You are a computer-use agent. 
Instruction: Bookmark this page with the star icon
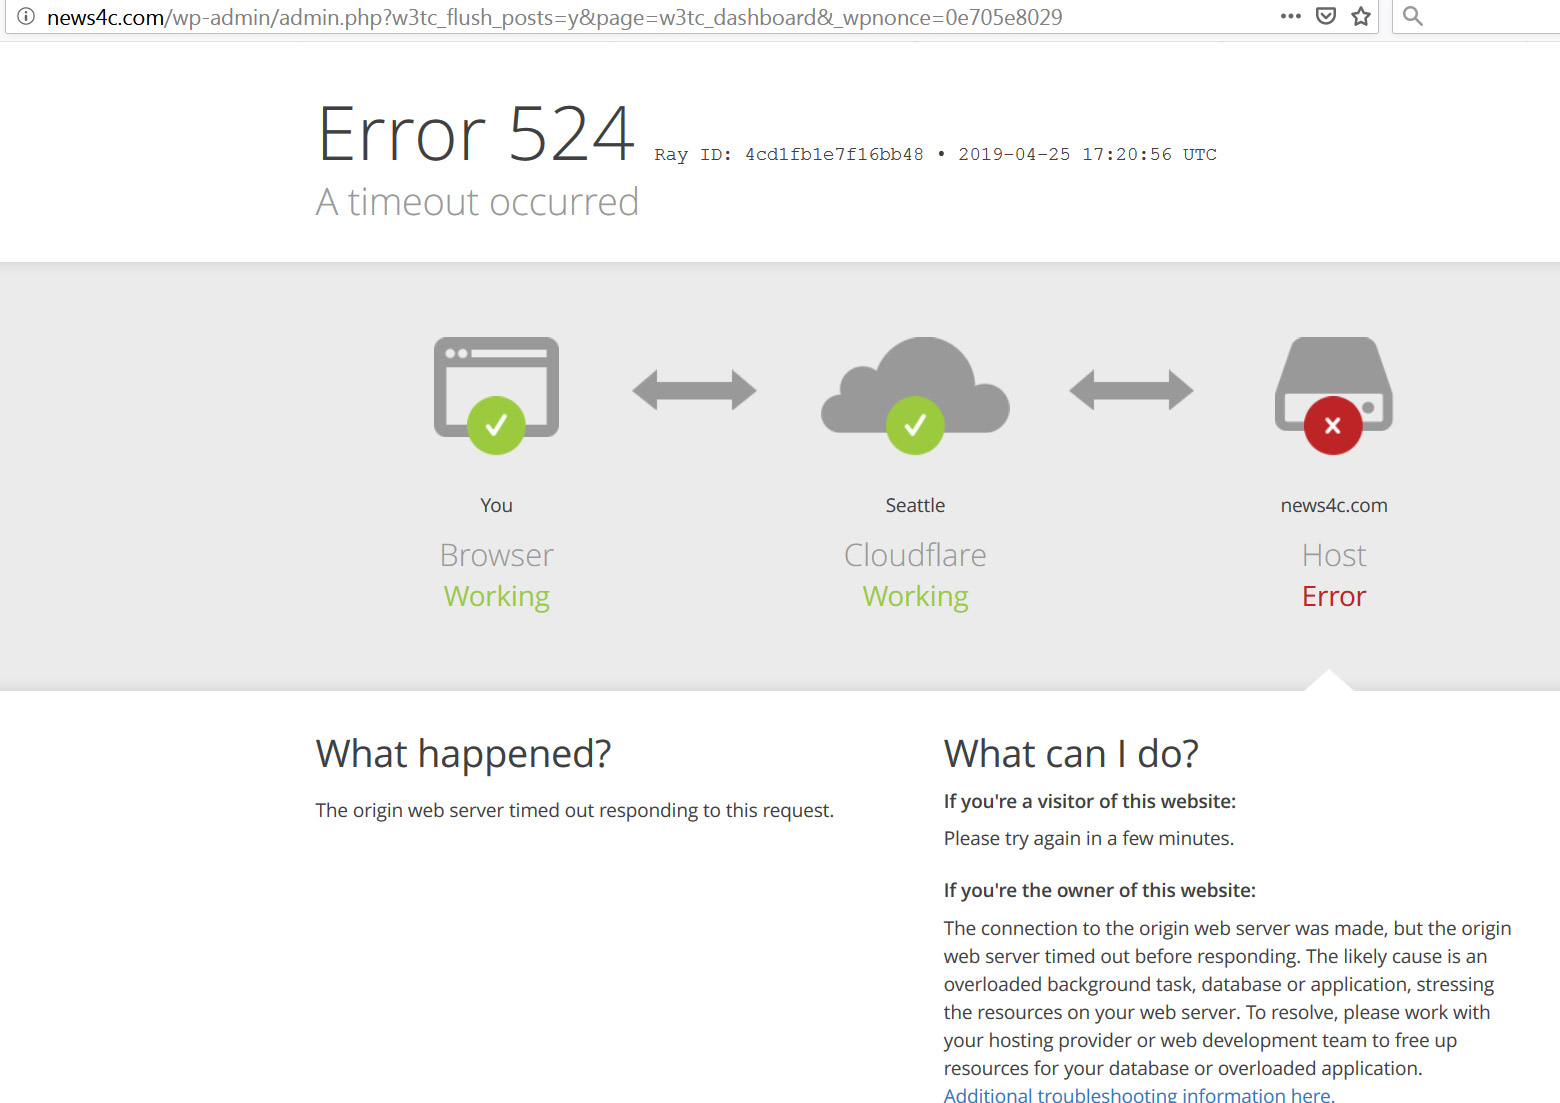tap(1361, 16)
